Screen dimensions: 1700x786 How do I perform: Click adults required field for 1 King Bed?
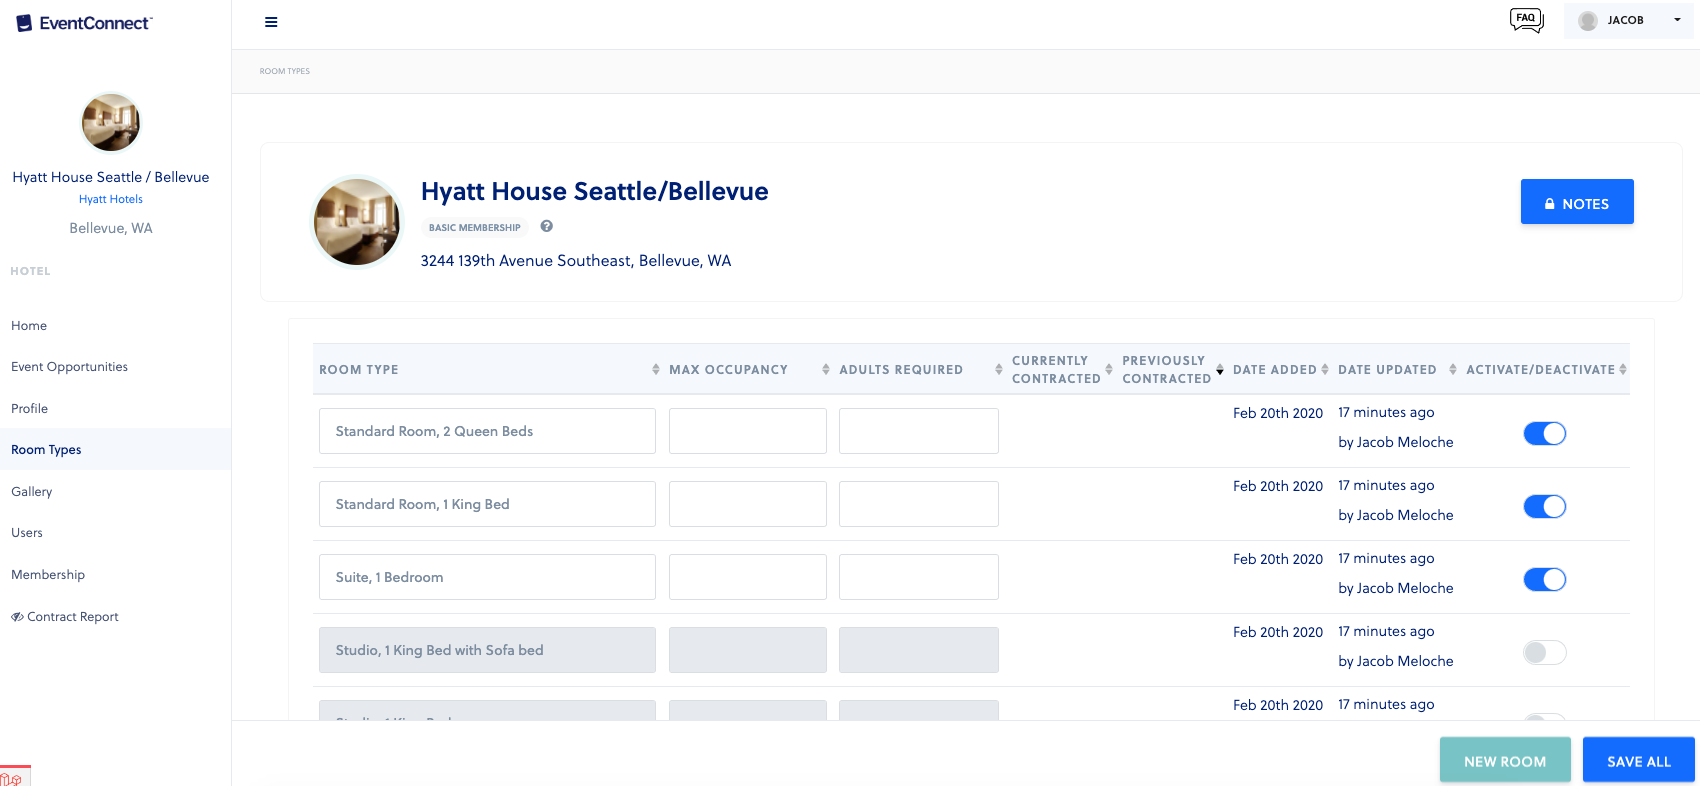[919, 504]
